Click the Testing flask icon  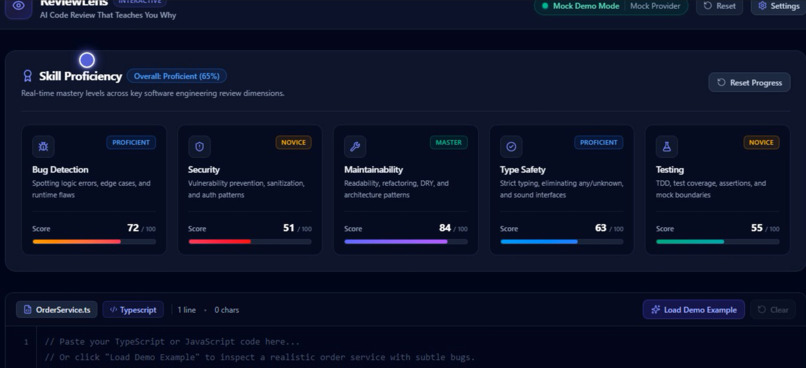[667, 147]
